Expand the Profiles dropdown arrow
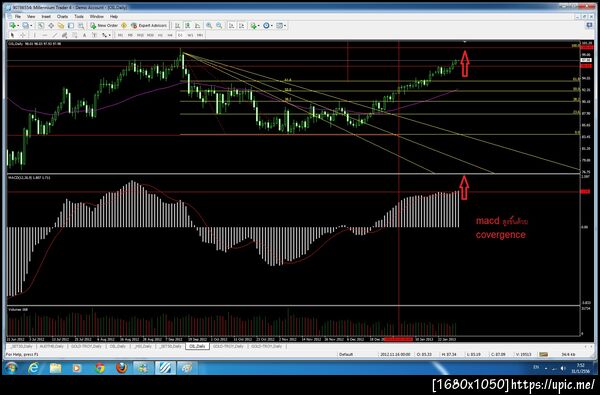 click(x=31, y=26)
